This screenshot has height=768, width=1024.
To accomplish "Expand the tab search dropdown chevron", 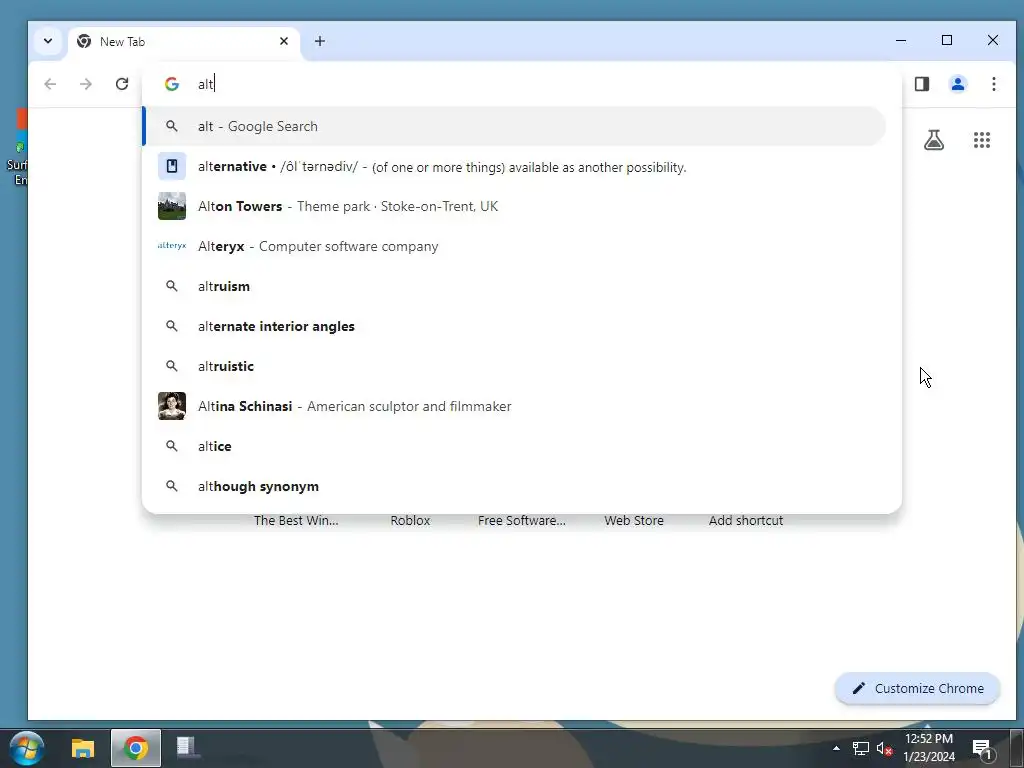I will coord(48,41).
